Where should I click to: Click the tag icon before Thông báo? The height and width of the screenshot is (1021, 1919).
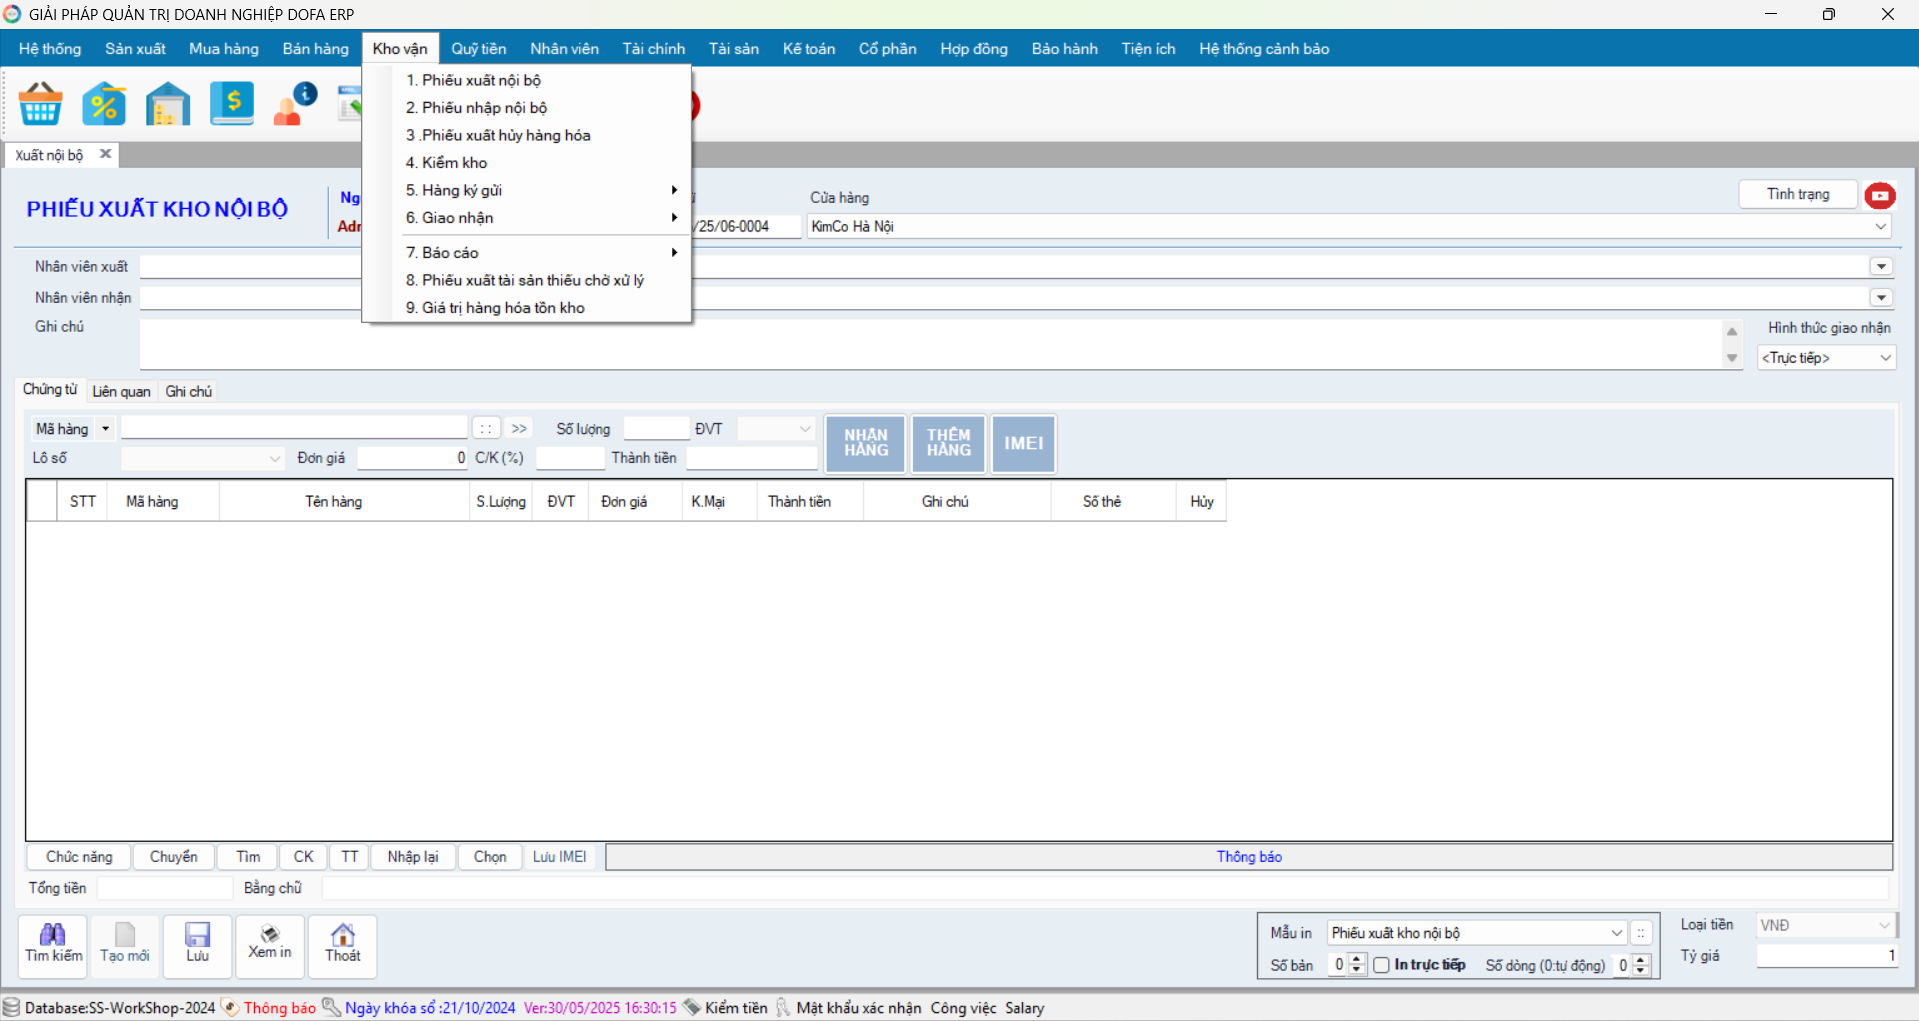coord(230,1007)
